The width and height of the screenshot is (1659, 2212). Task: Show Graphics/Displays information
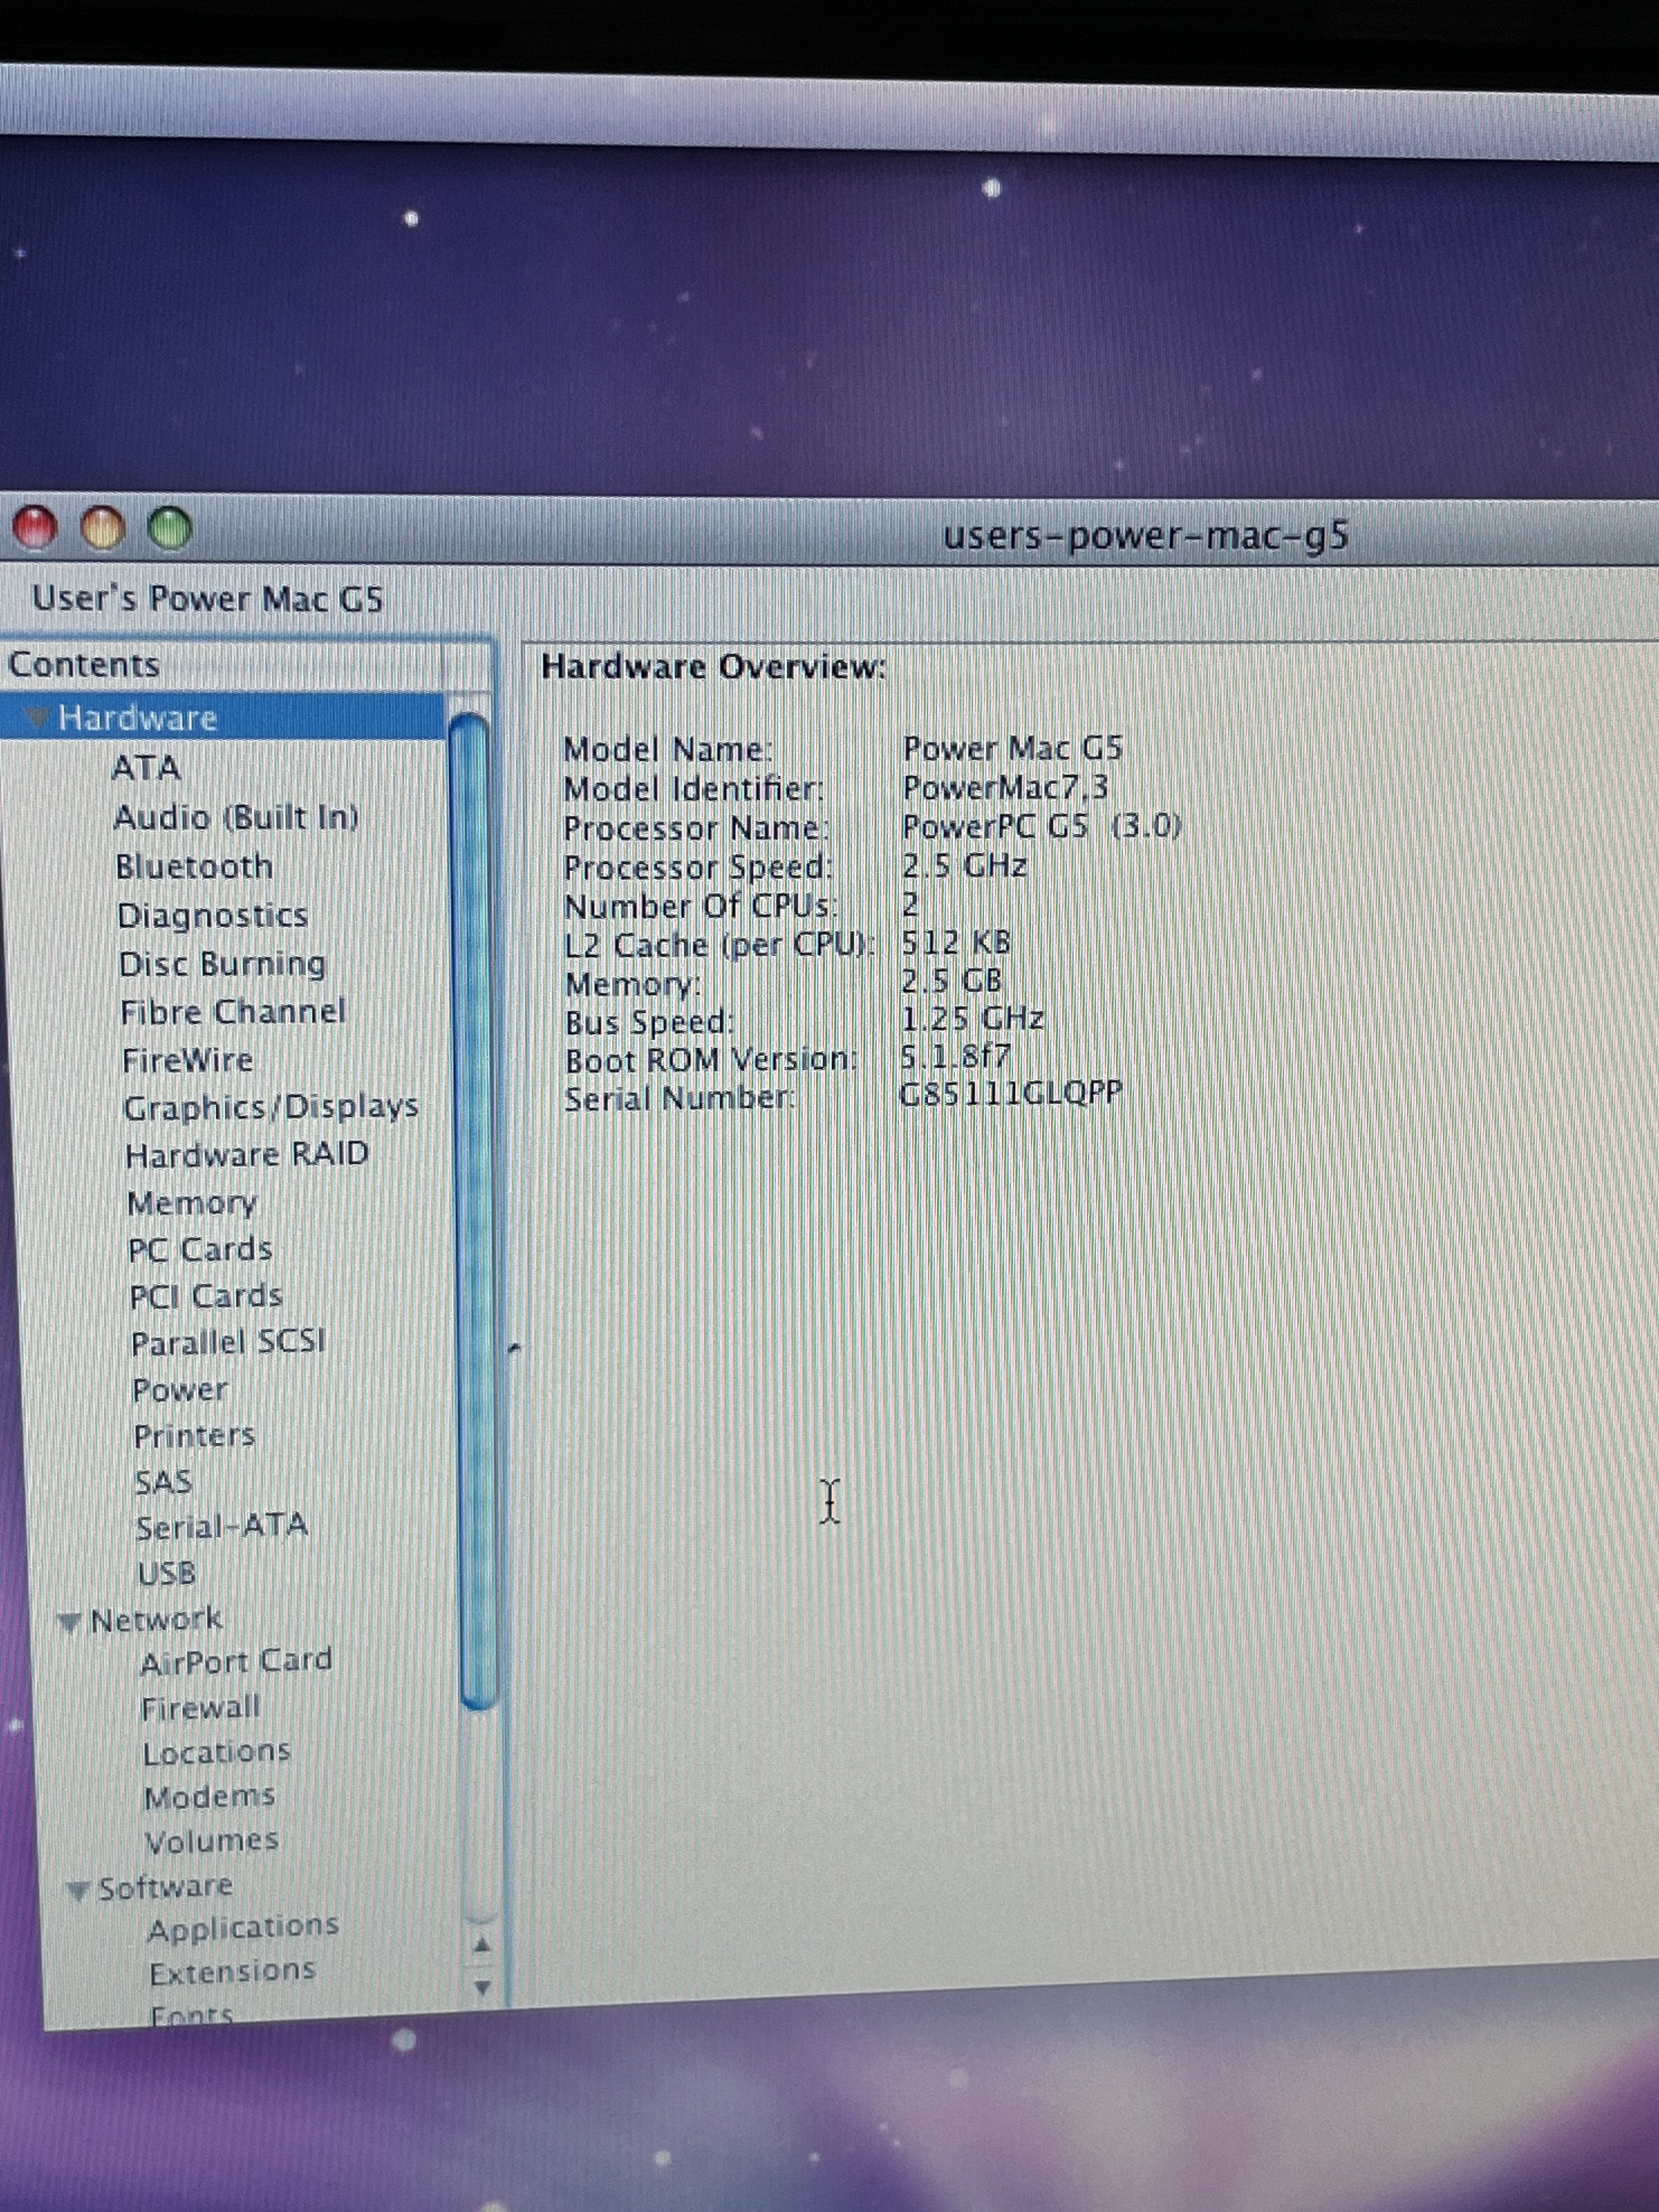coord(271,1108)
